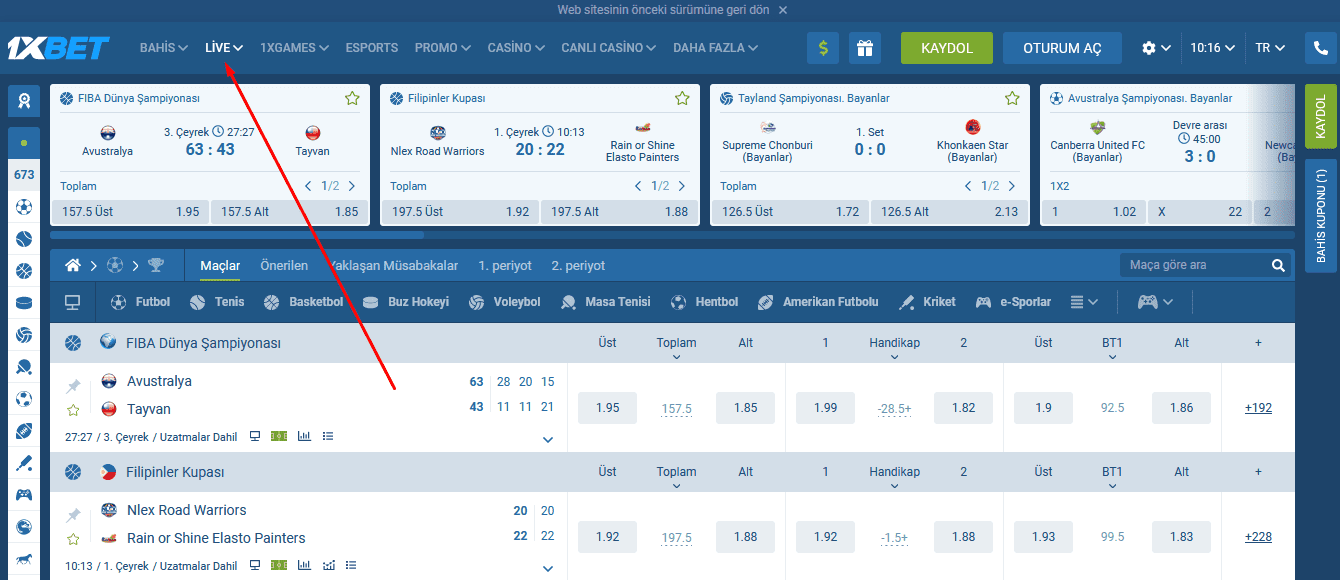The height and width of the screenshot is (580, 1340).
Task: Click the home breadcrumb icon
Action: tap(73, 265)
